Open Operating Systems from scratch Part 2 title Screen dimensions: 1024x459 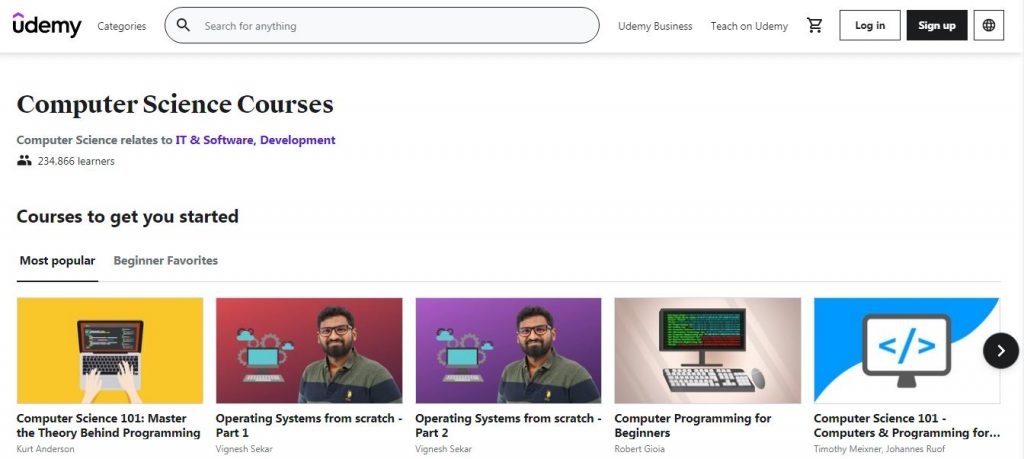[x=508, y=426]
